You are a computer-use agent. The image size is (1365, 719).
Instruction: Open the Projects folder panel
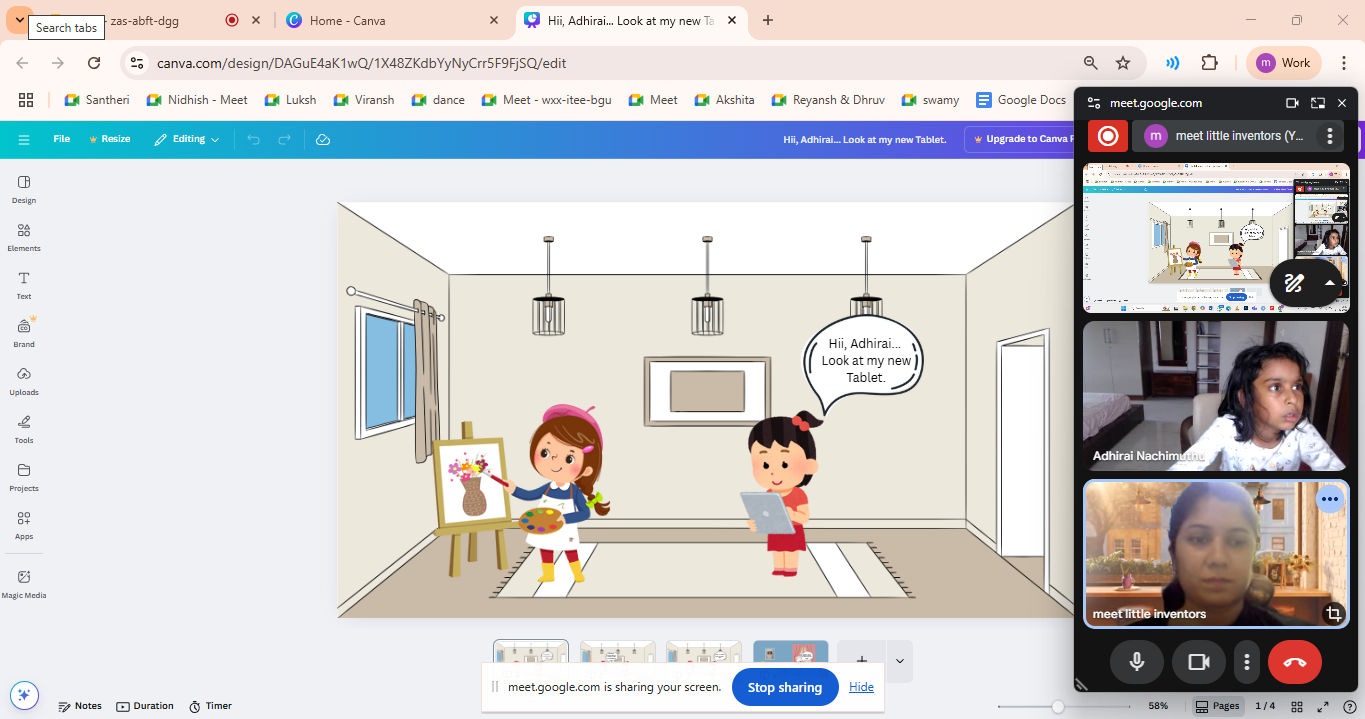24,476
